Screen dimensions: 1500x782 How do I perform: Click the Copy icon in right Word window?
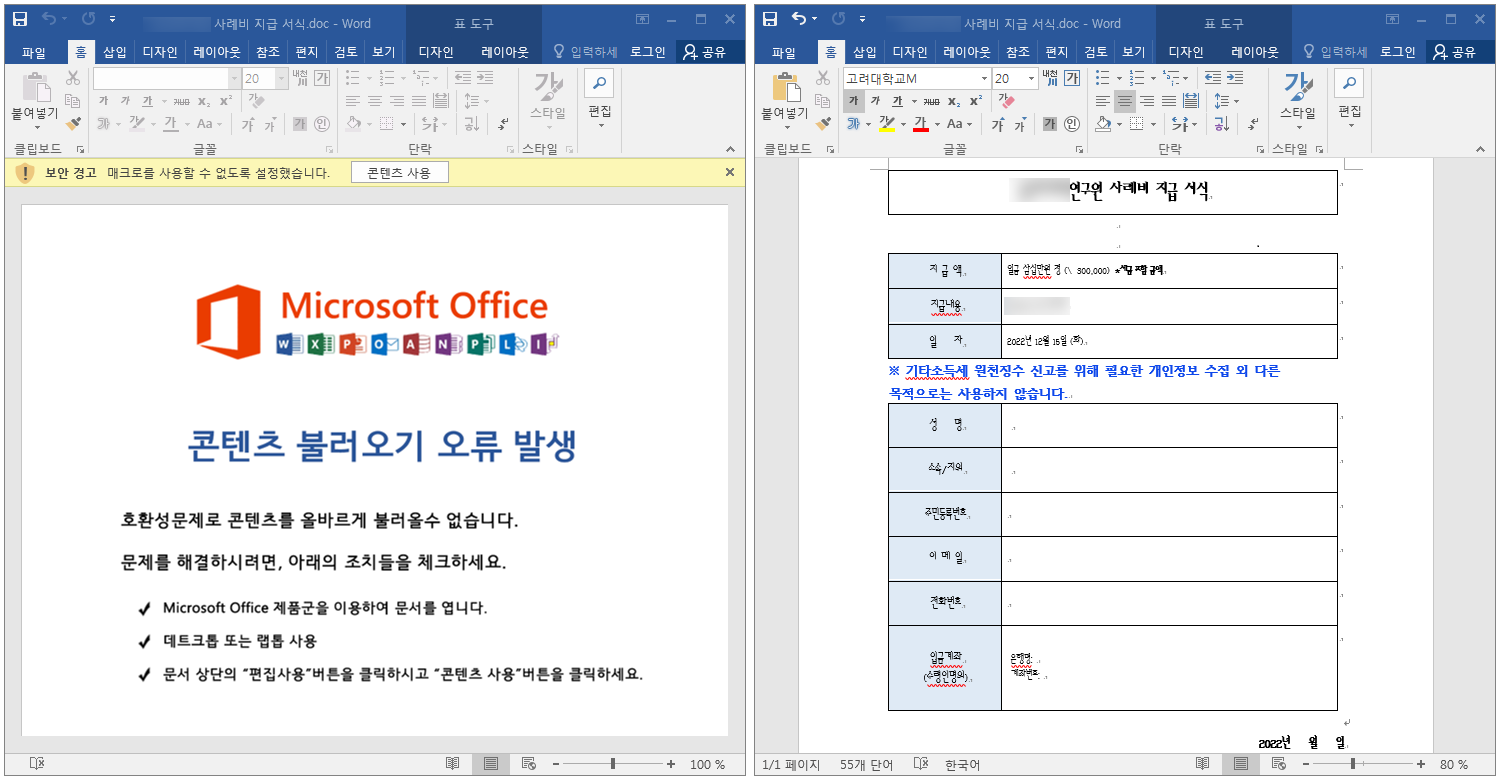[823, 101]
